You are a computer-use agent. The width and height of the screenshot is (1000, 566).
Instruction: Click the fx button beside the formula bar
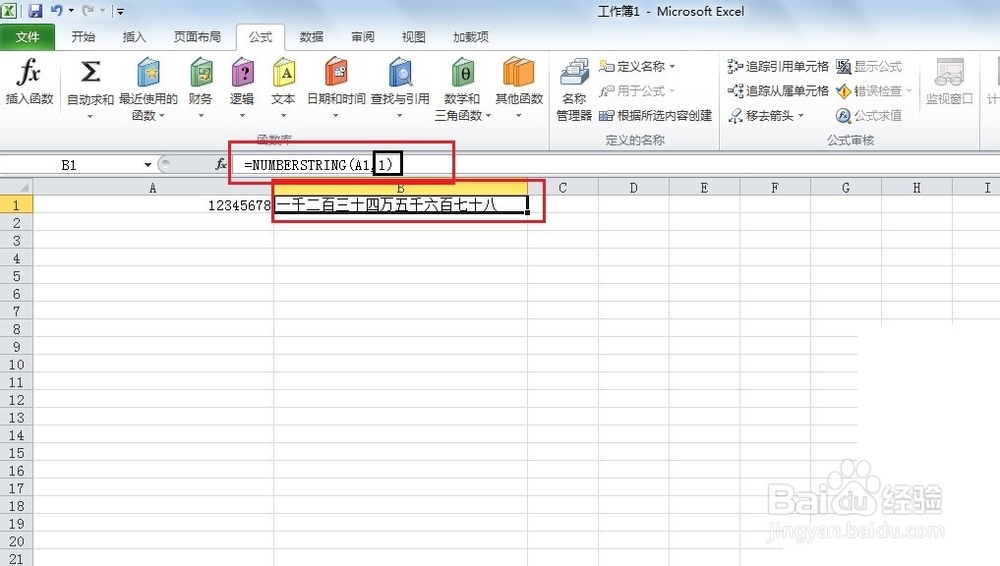(221, 165)
